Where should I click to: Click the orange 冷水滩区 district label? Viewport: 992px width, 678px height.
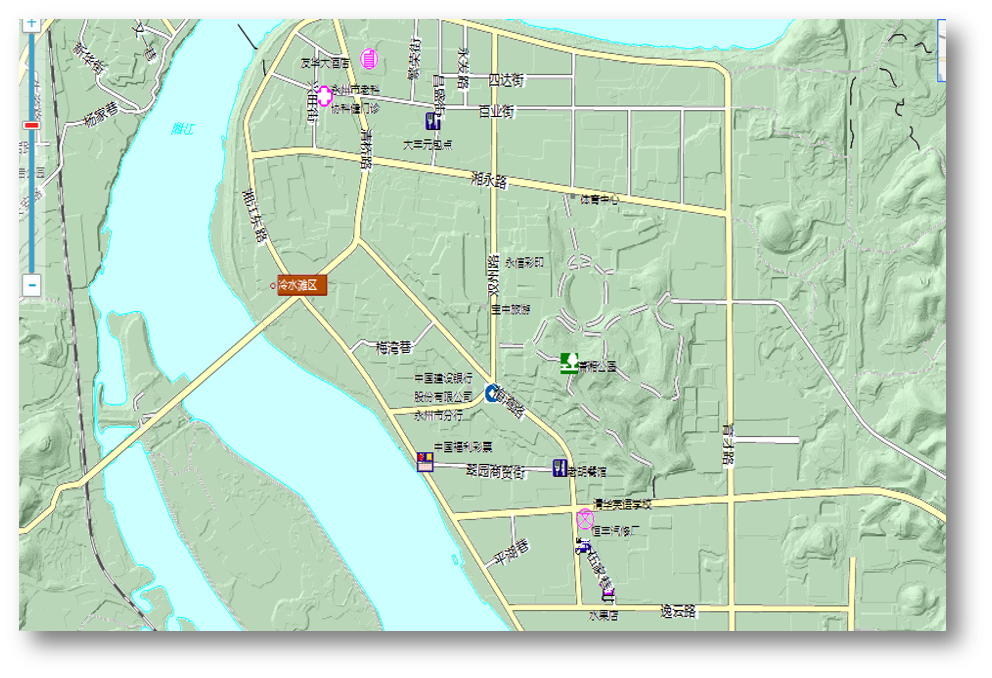302,285
